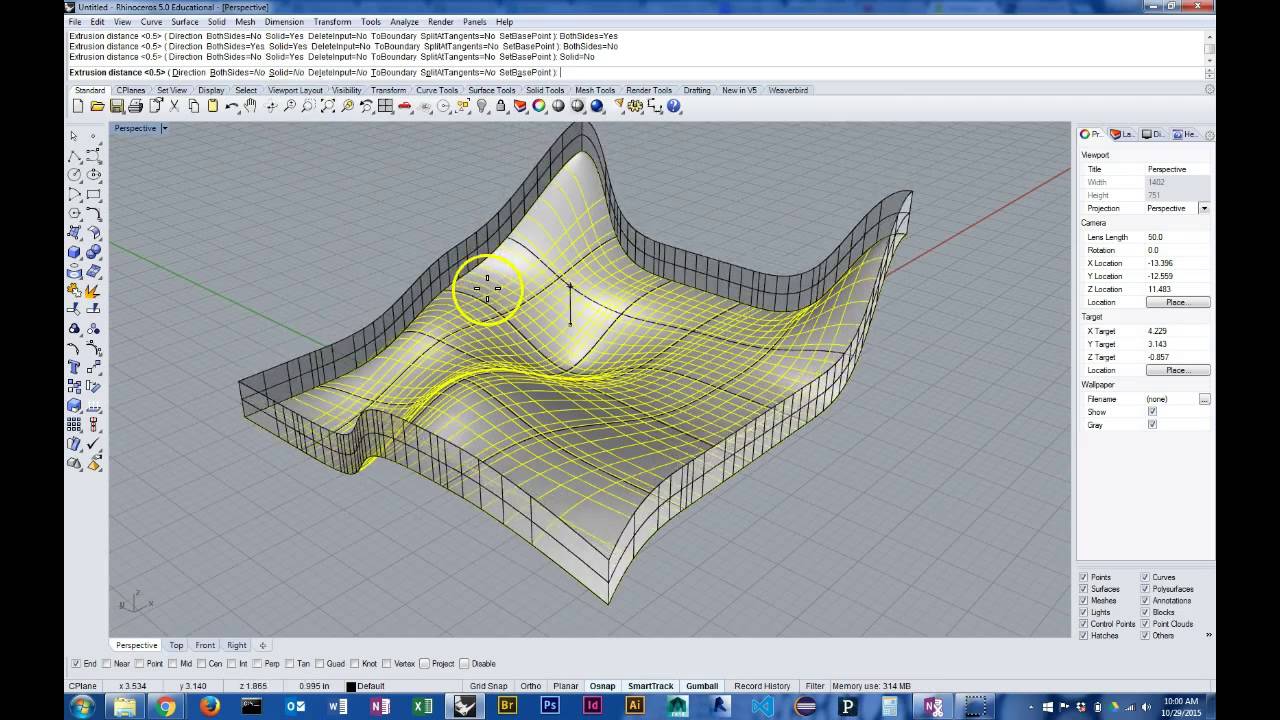Click the Camera Location Place button

coord(1178,302)
